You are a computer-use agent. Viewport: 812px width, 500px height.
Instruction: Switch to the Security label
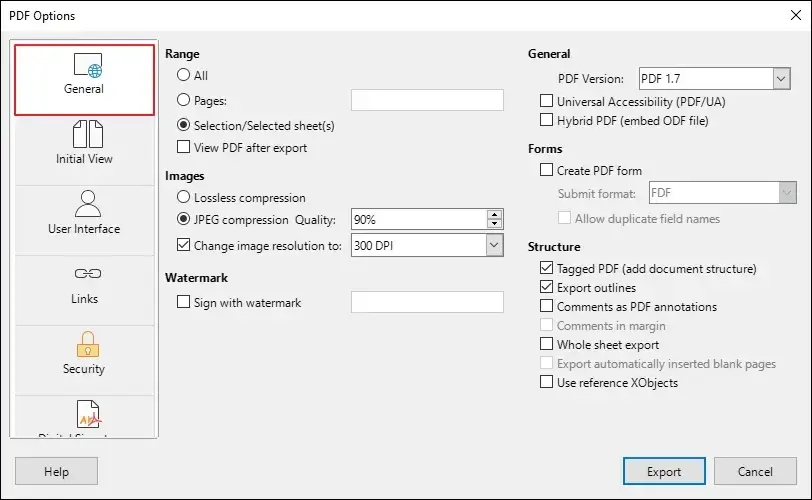click(x=84, y=369)
